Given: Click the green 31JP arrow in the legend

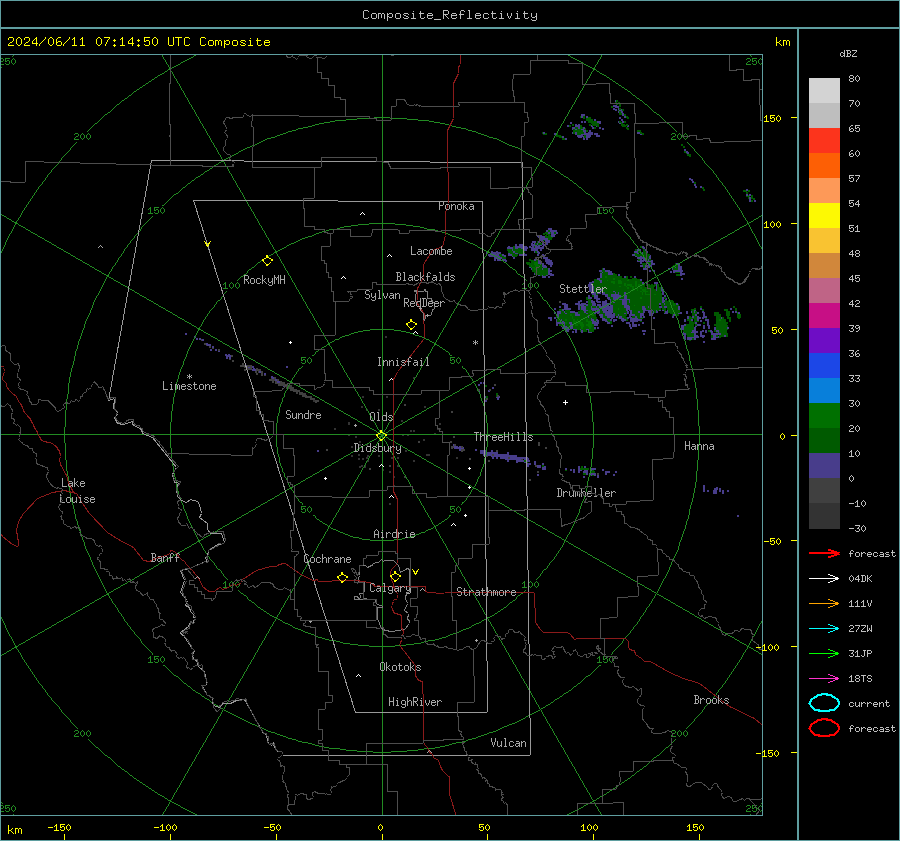Looking at the screenshot, I should [824, 653].
